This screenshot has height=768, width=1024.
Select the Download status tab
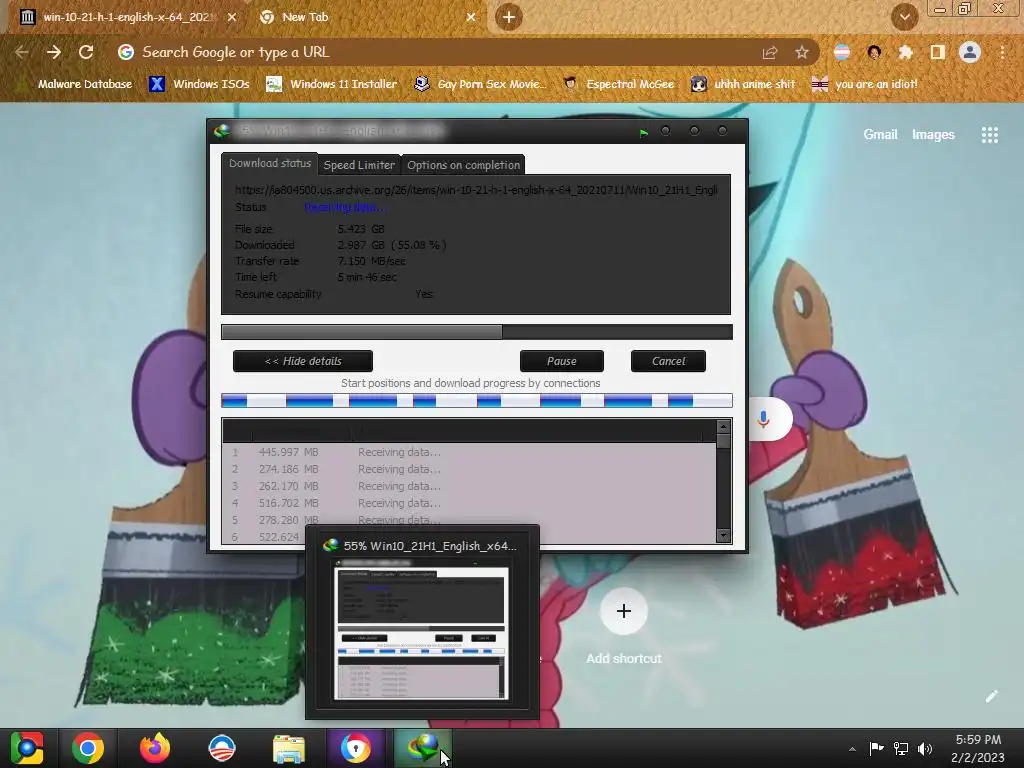(270, 163)
